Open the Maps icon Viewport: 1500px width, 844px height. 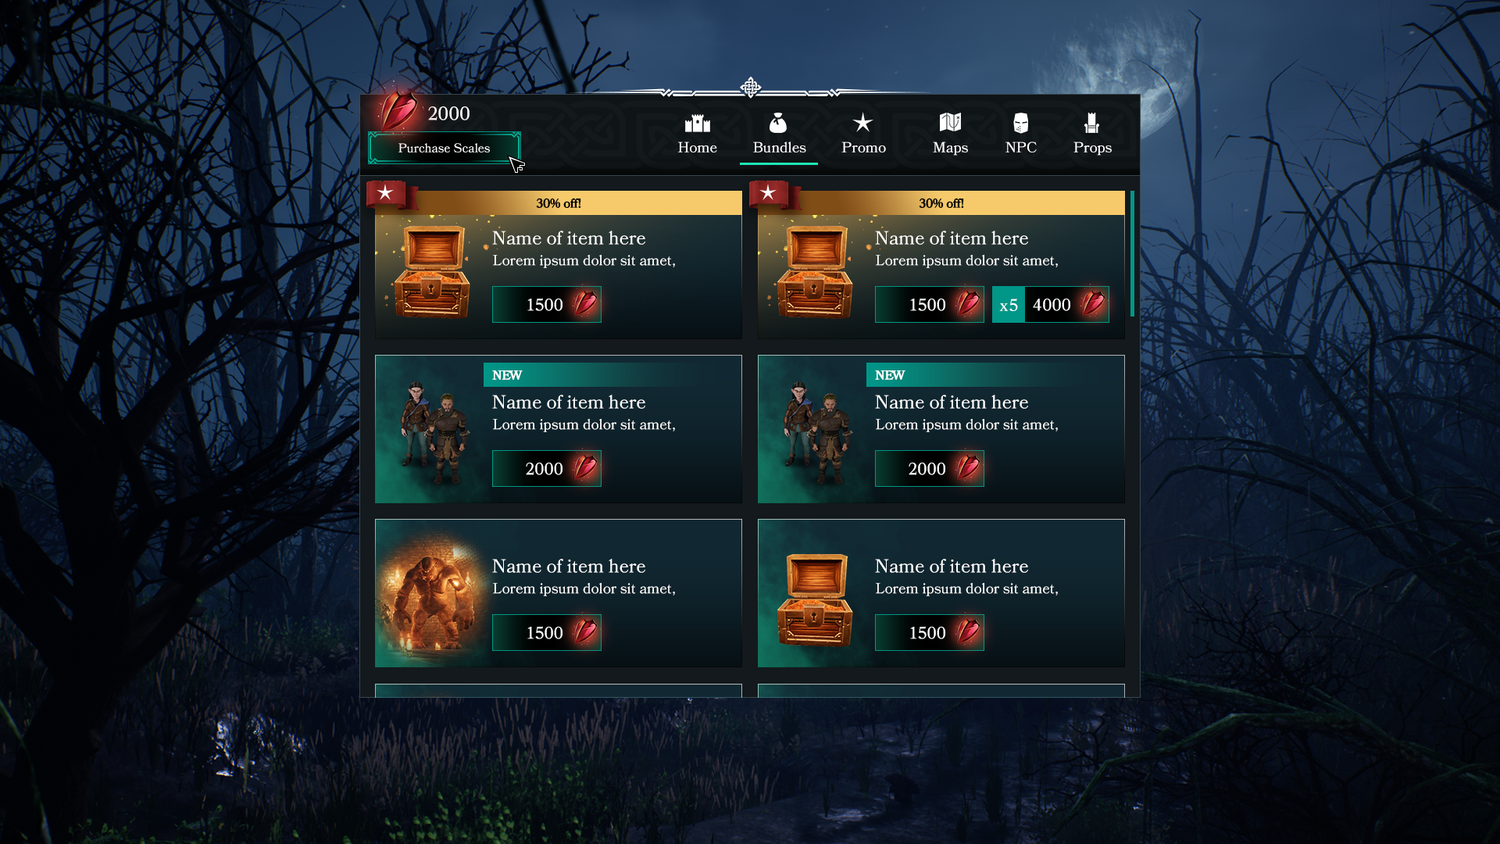(950, 123)
